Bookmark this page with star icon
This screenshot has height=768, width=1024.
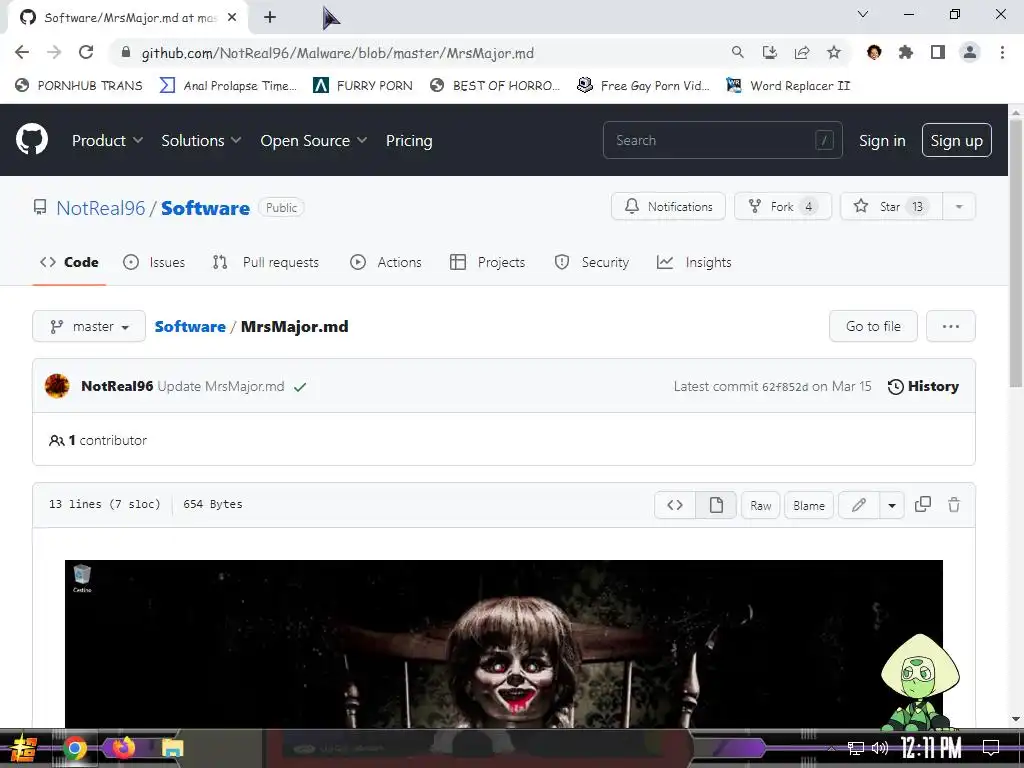834,52
